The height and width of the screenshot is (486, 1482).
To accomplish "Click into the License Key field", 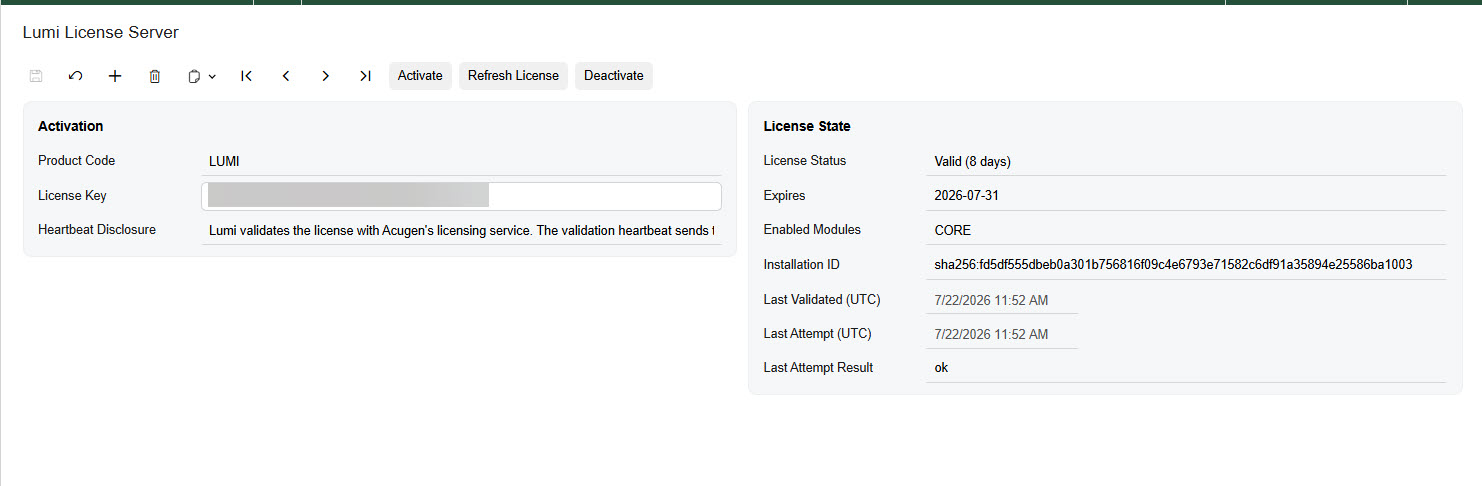I will pos(461,196).
